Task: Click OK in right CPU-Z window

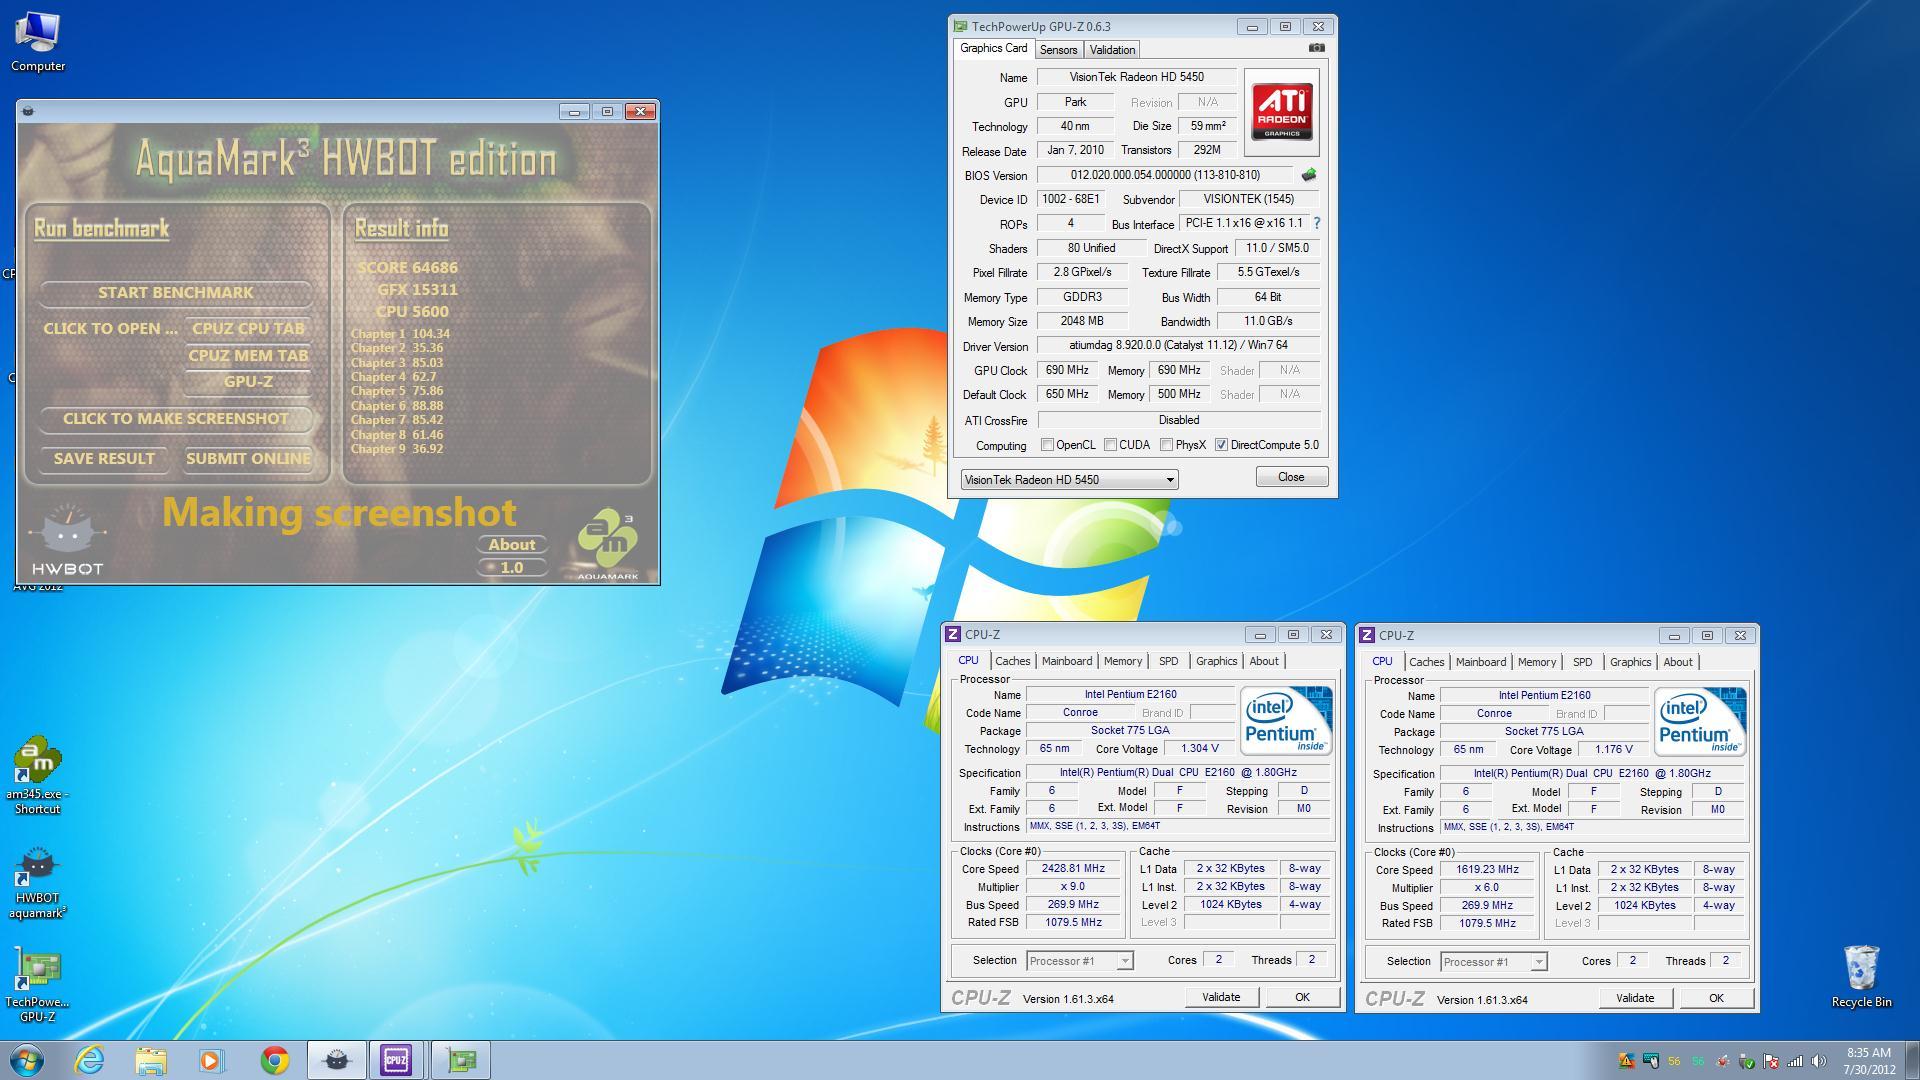Action: coord(1716,998)
